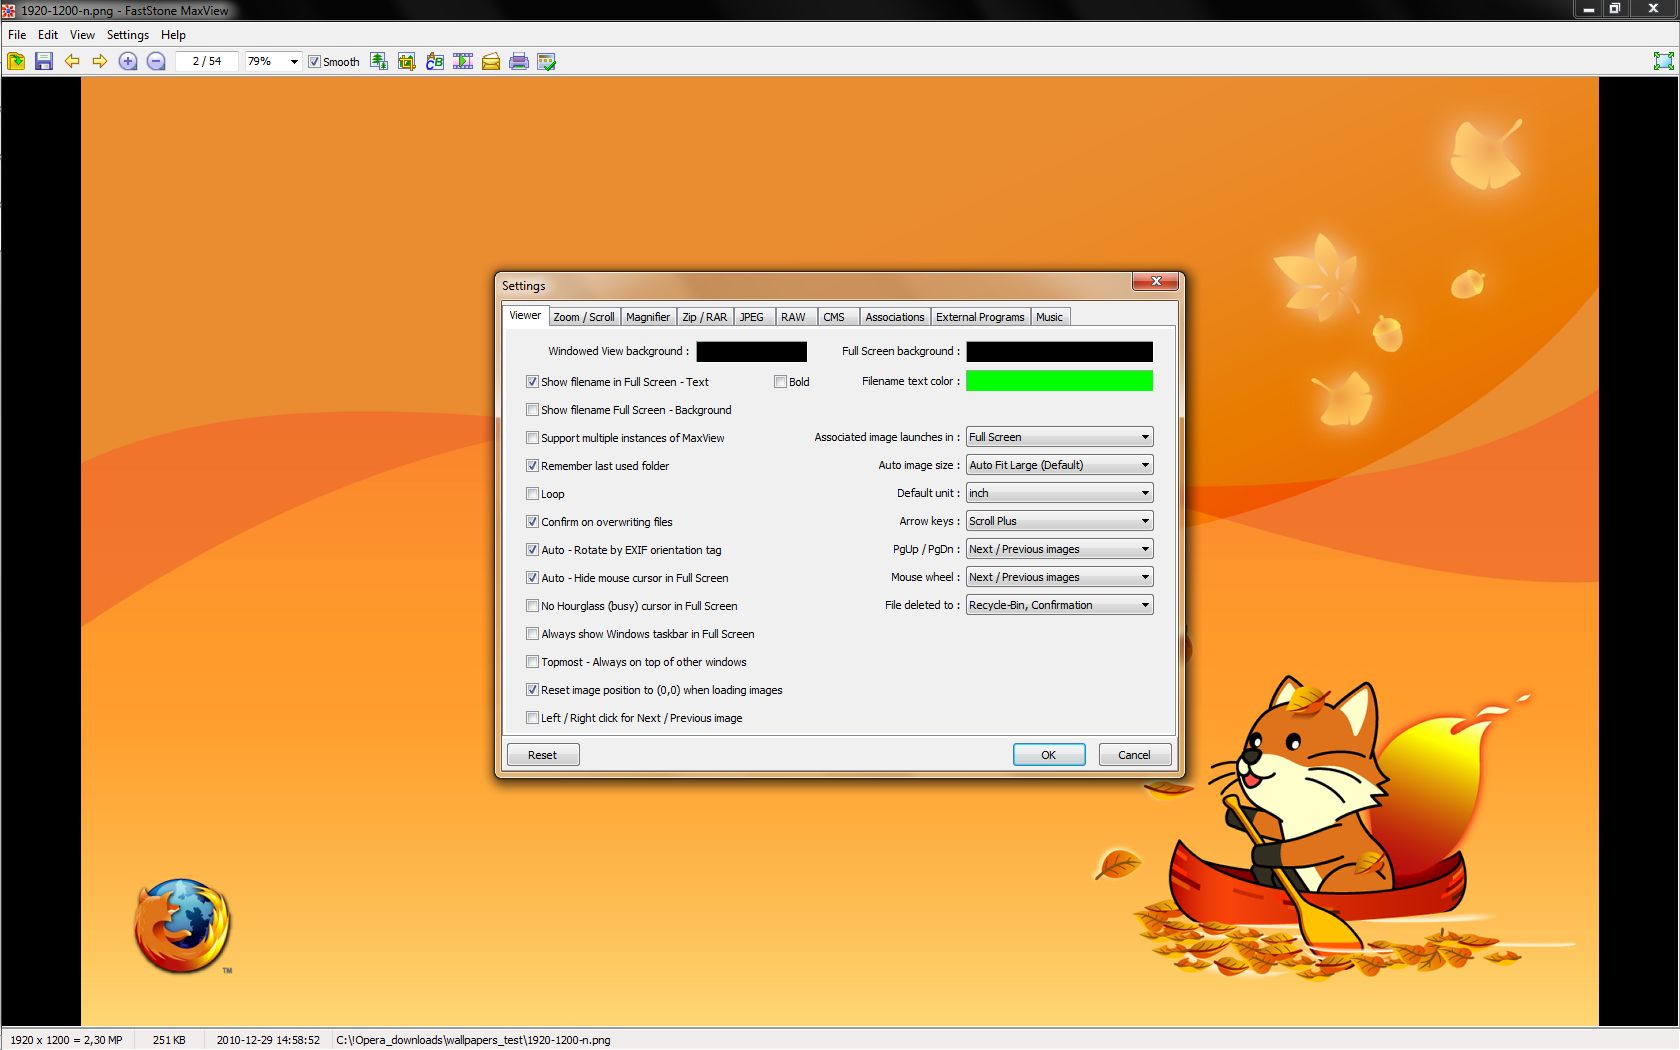Pick the Full Screen background color swatch
This screenshot has width=1680, height=1050.
tap(1059, 351)
